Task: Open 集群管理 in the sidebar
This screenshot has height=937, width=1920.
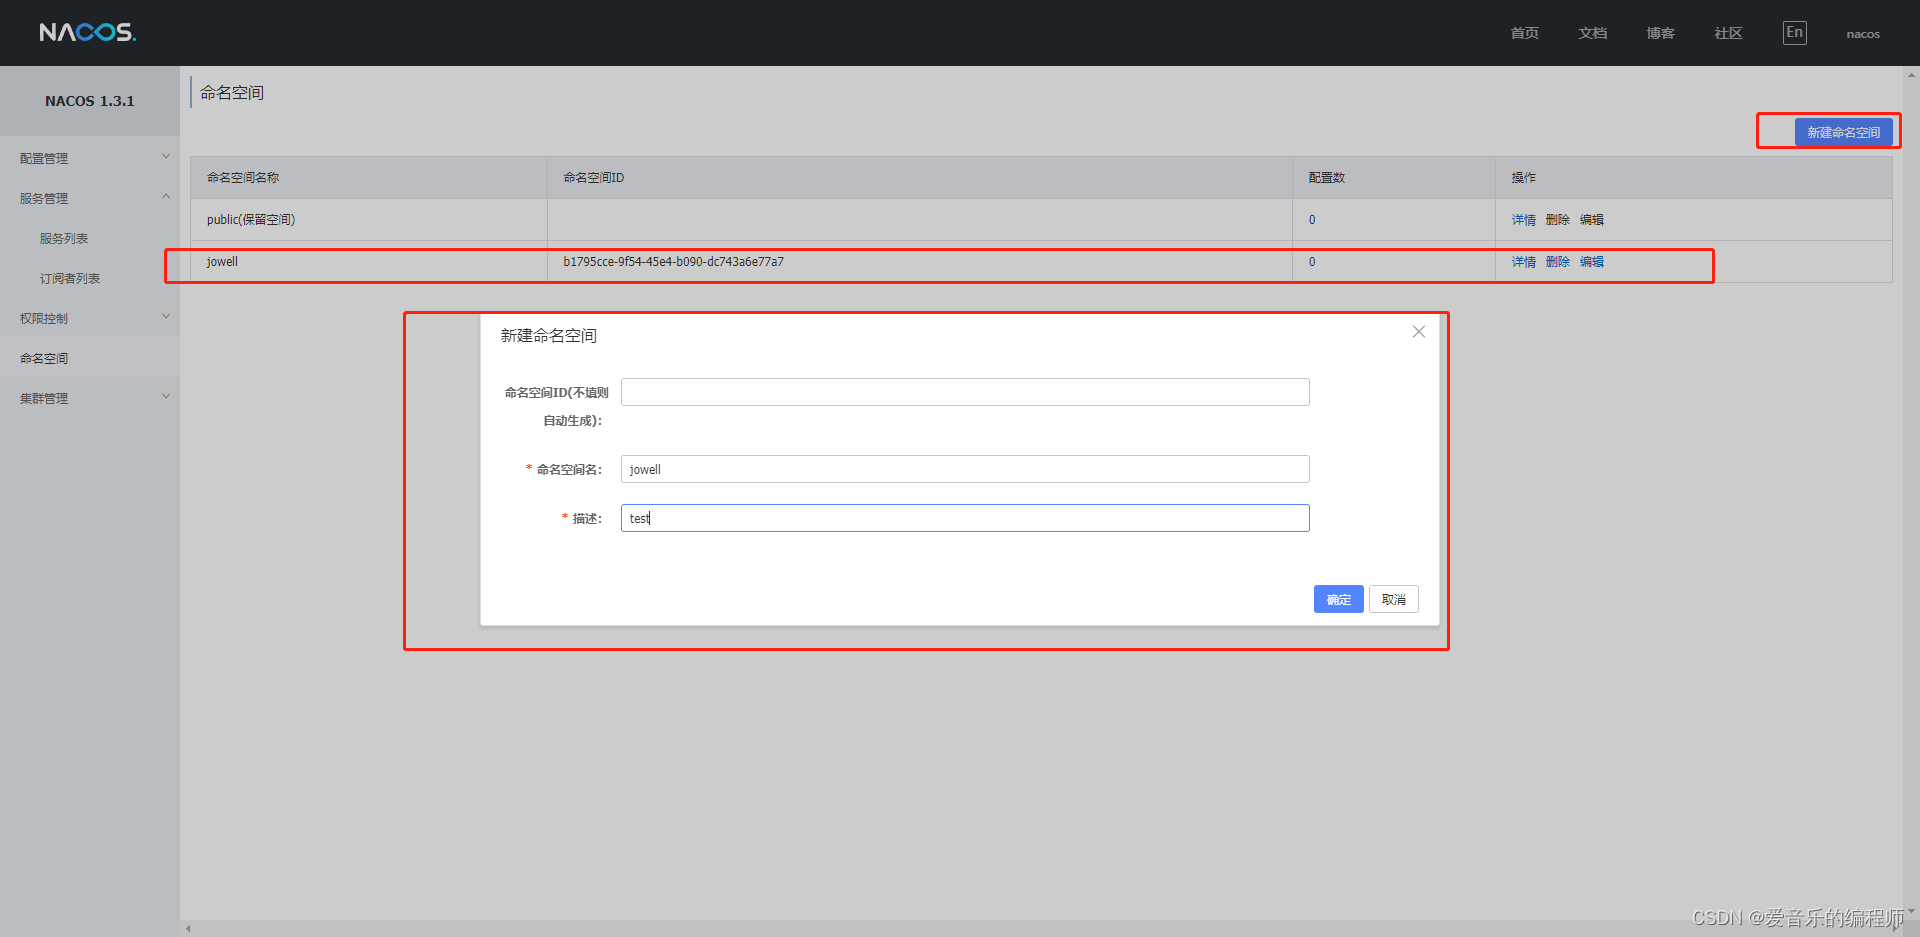Action: [x=44, y=398]
